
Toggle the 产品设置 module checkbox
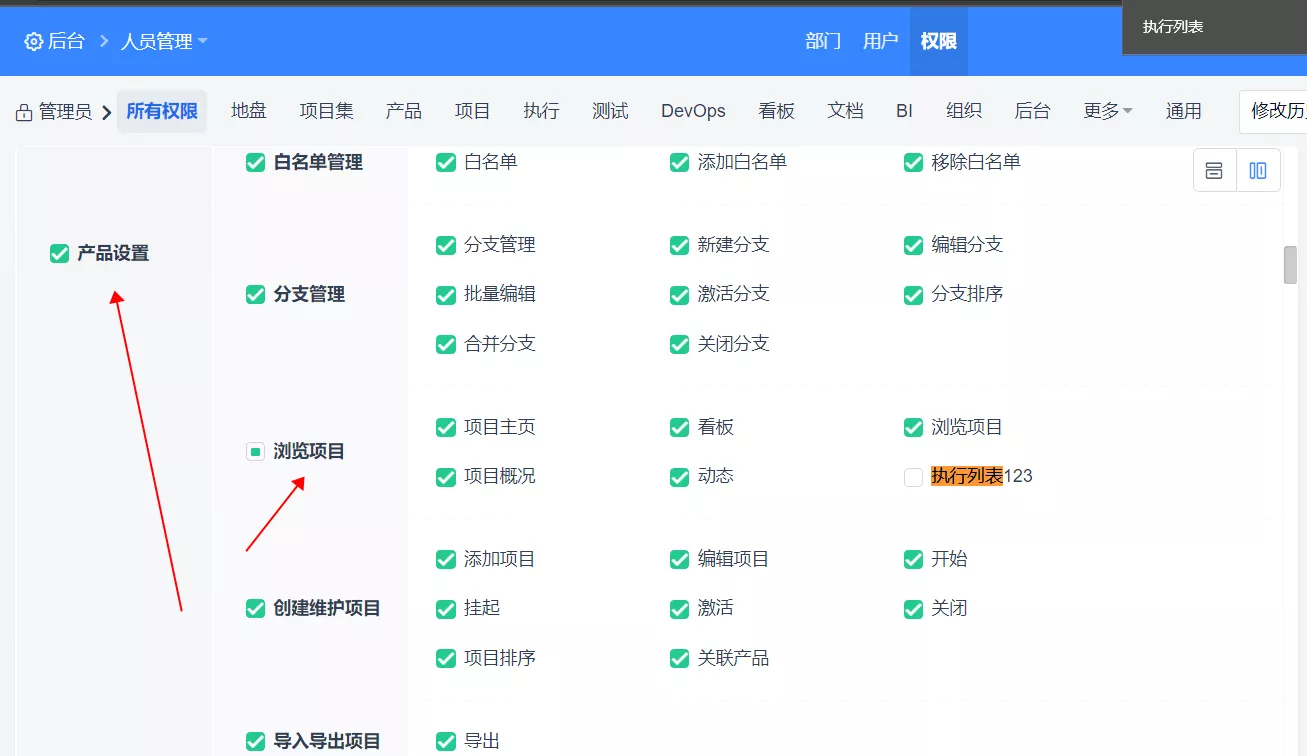(60, 254)
